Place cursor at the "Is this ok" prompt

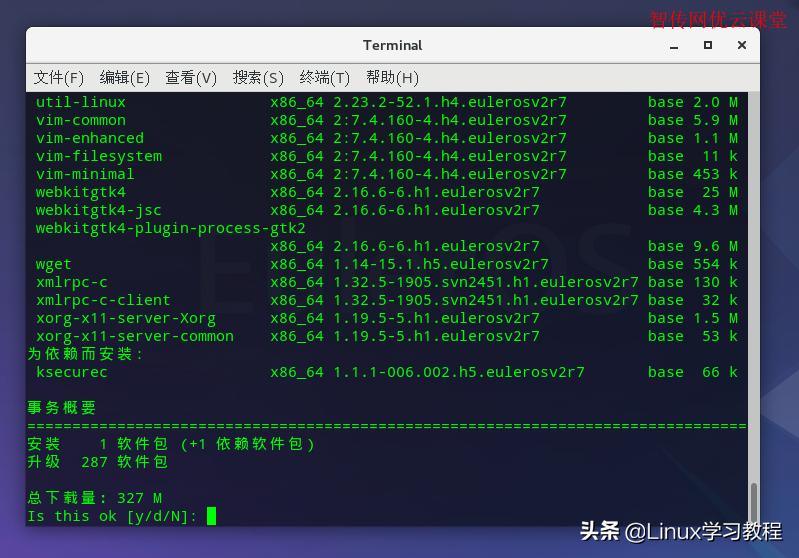tap(211, 516)
